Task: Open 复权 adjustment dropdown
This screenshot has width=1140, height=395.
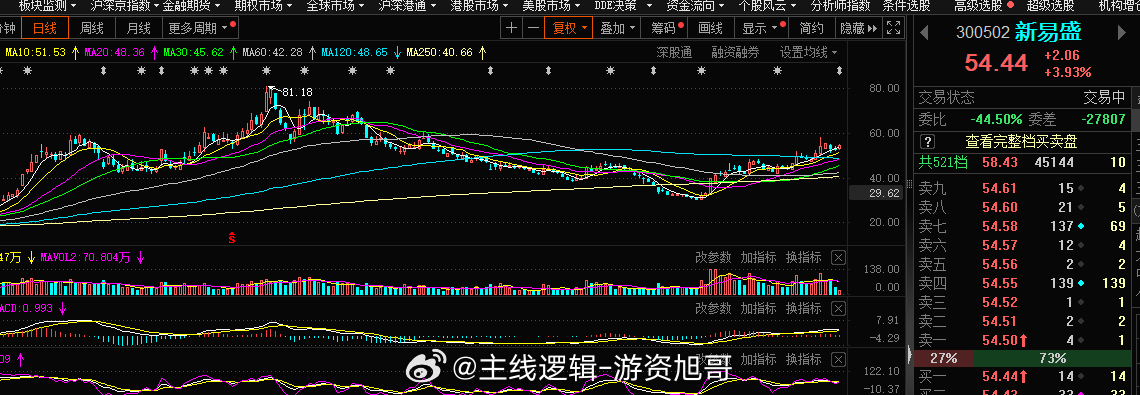Action: (569, 28)
